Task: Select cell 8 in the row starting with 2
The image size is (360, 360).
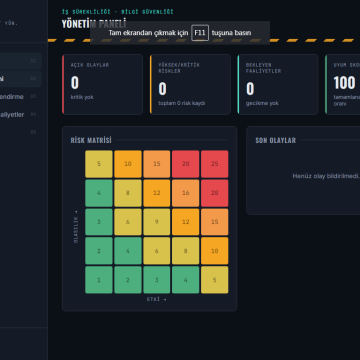Action: point(186,251)
